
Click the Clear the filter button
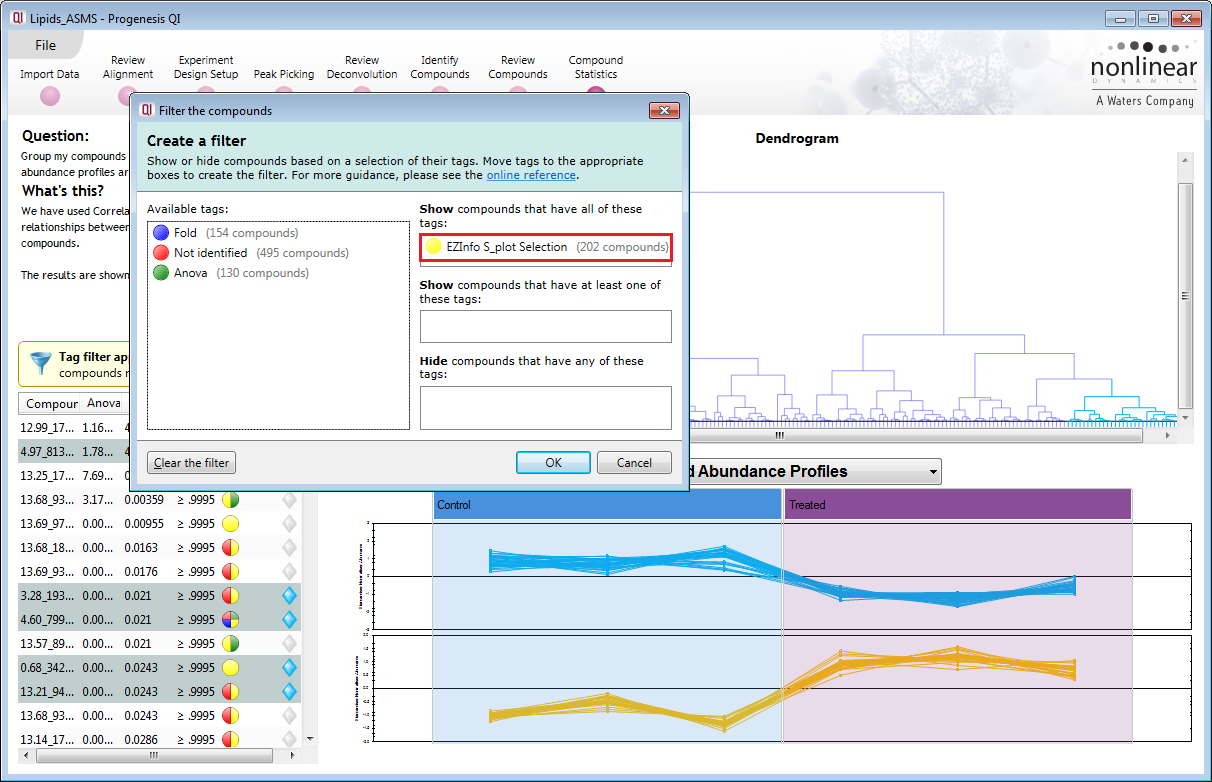[x=191, y=463]
